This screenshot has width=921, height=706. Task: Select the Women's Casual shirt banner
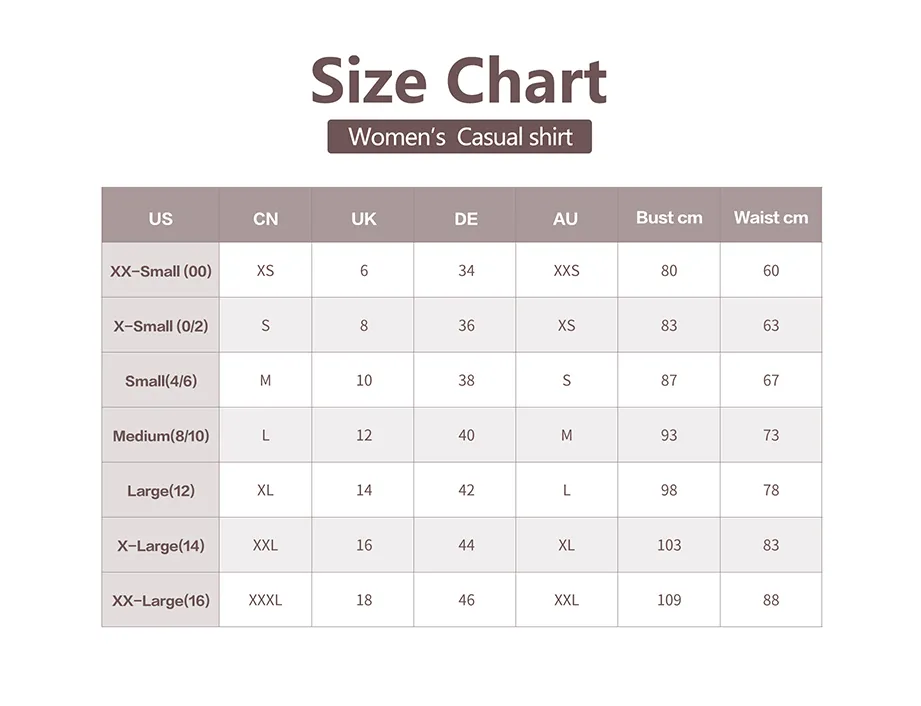click(459, 137)
